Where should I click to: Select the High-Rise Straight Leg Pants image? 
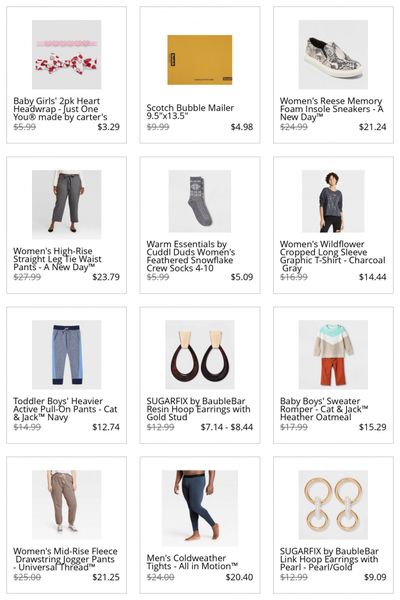tap(67, 204)
